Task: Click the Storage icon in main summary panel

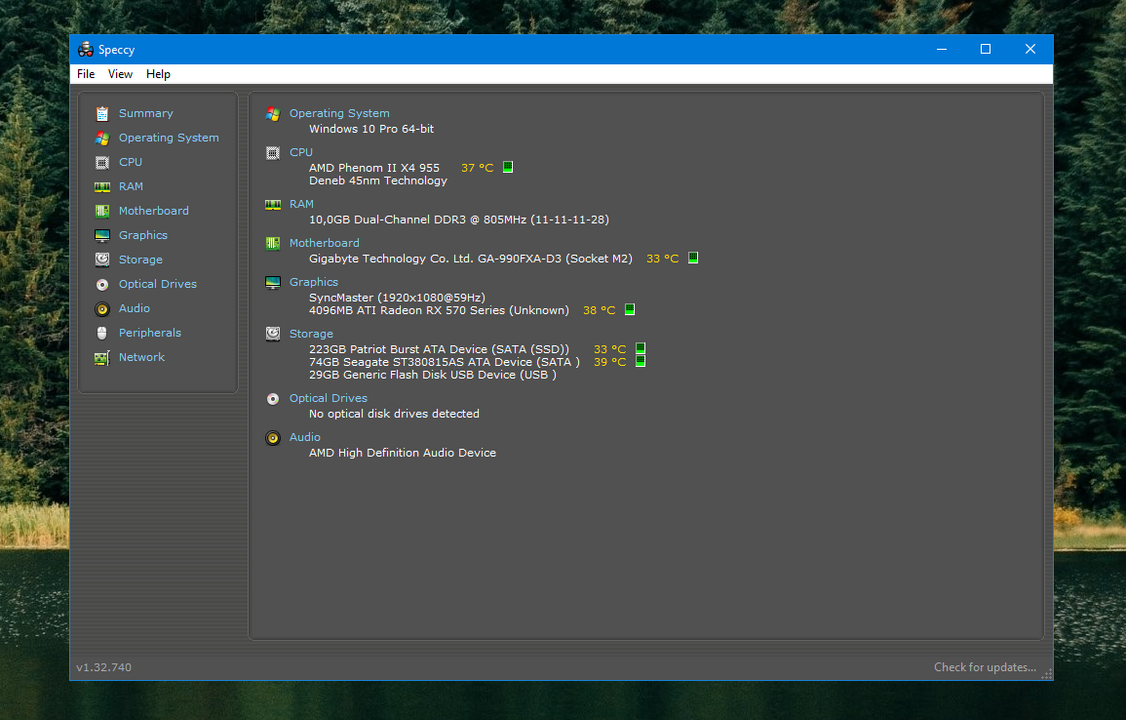Action: tap(273, 334)
